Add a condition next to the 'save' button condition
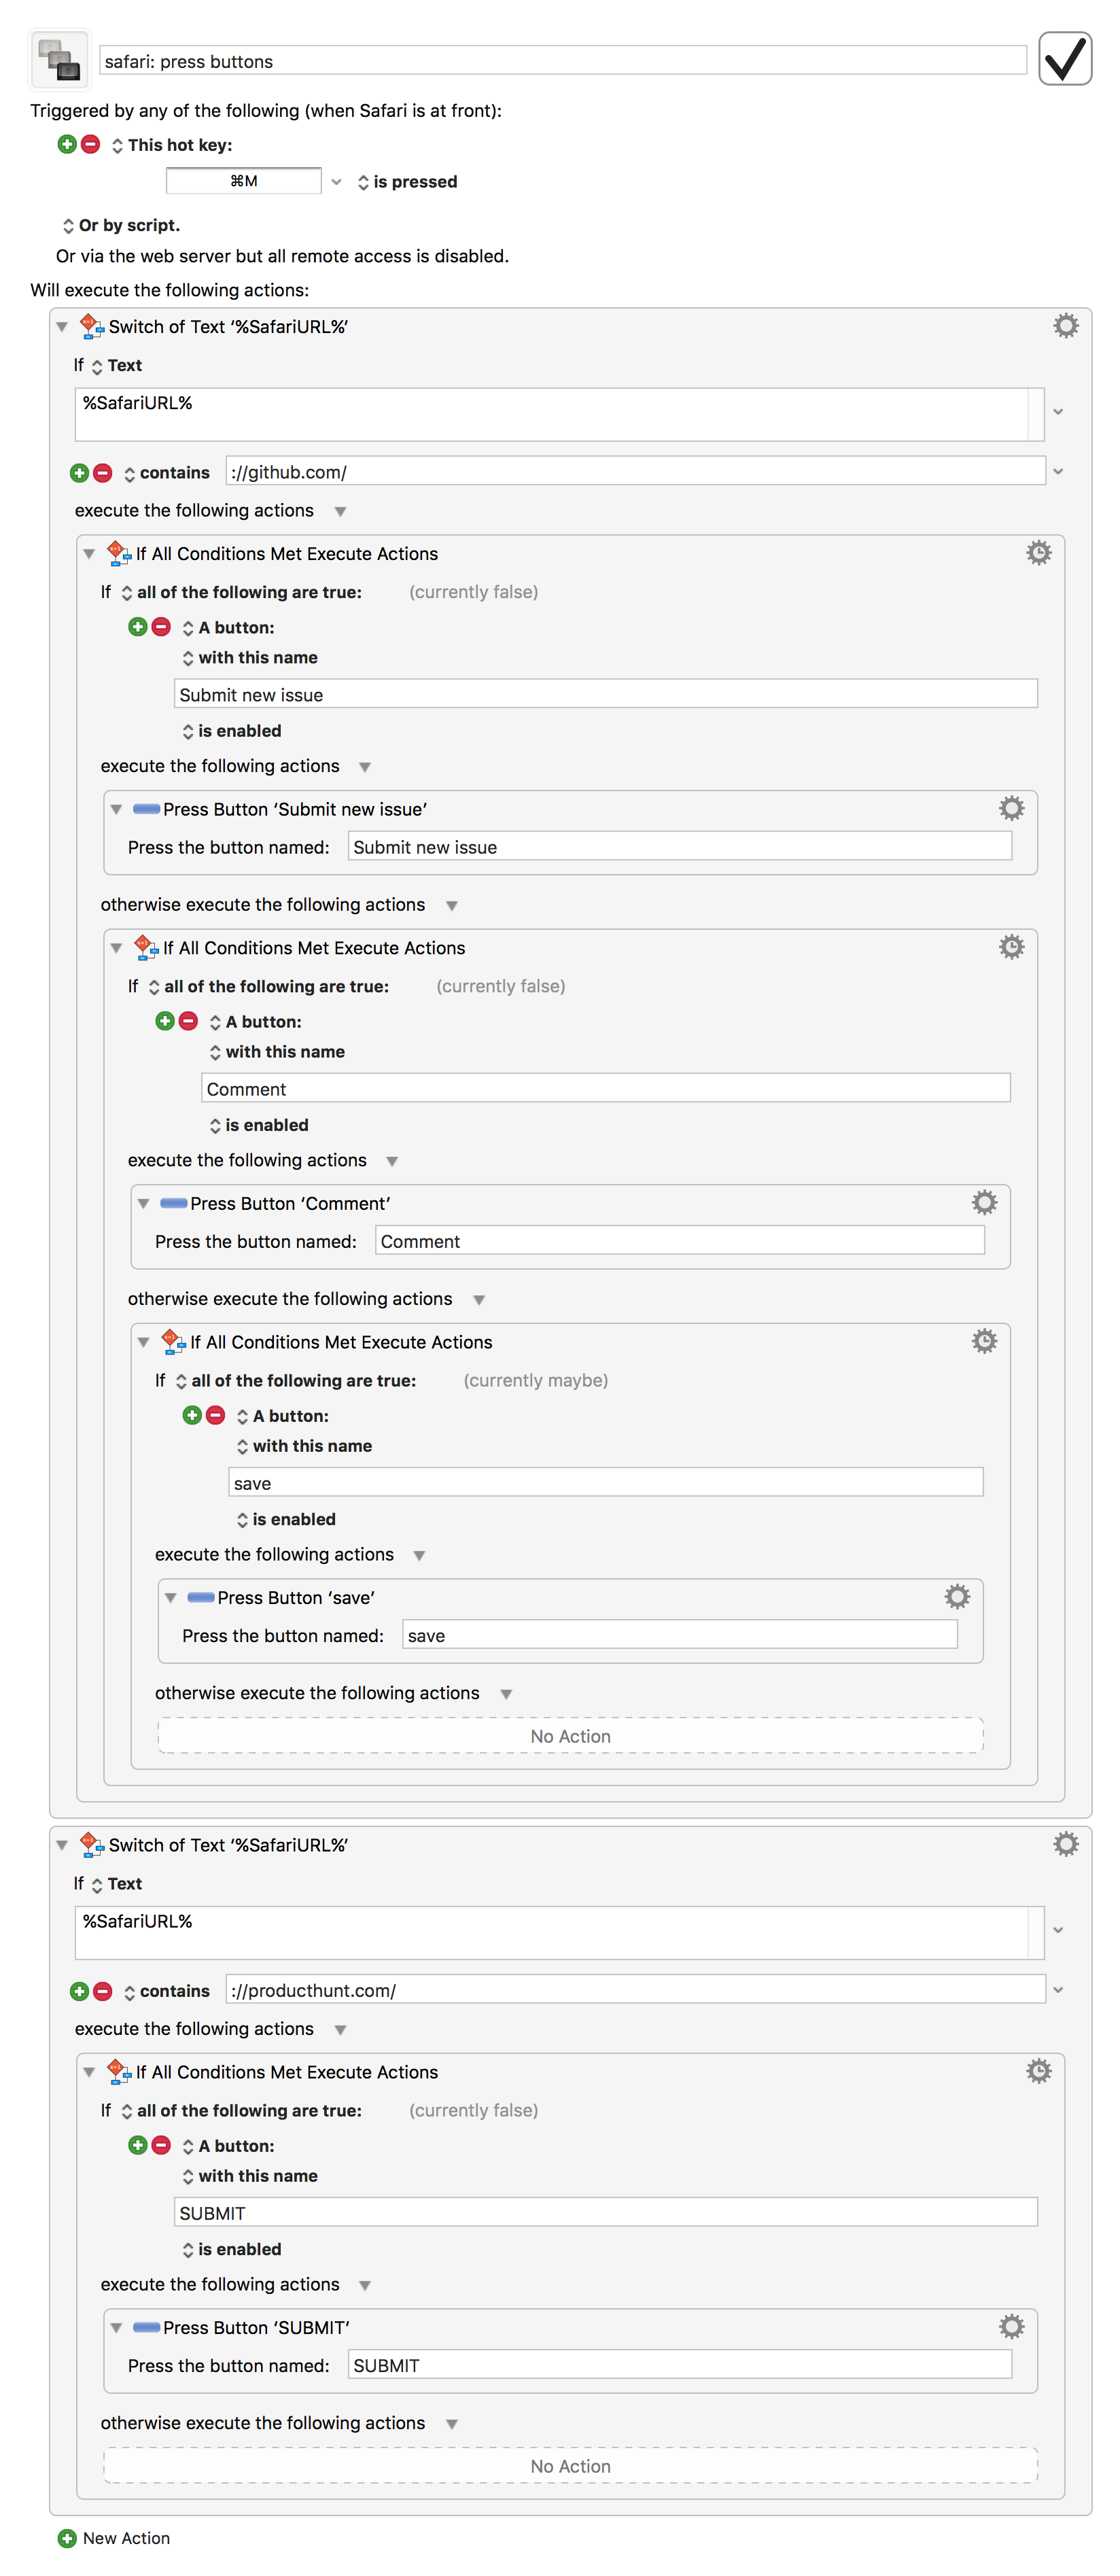This screenshot has height=2576, width=1120. [192, 1415]
